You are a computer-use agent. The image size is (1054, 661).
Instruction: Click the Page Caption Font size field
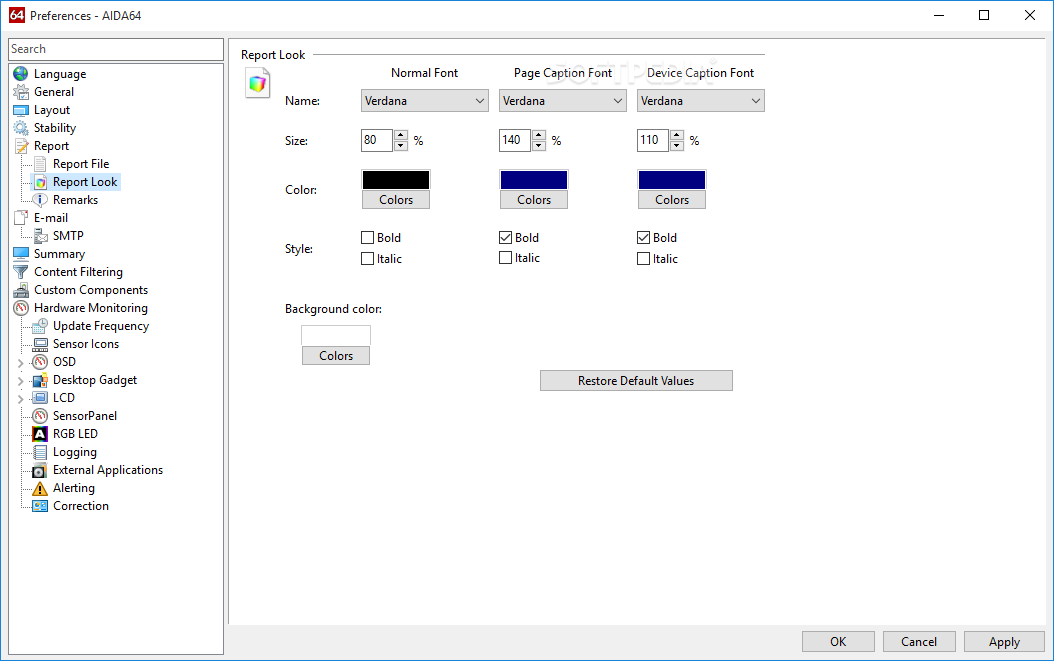point(515,140)
